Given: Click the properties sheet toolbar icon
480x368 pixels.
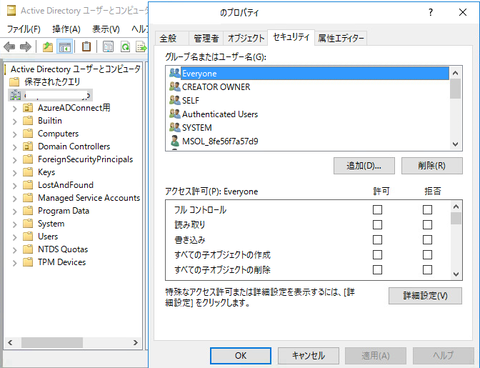Looking at the screenshot, I should coord(108,47).
